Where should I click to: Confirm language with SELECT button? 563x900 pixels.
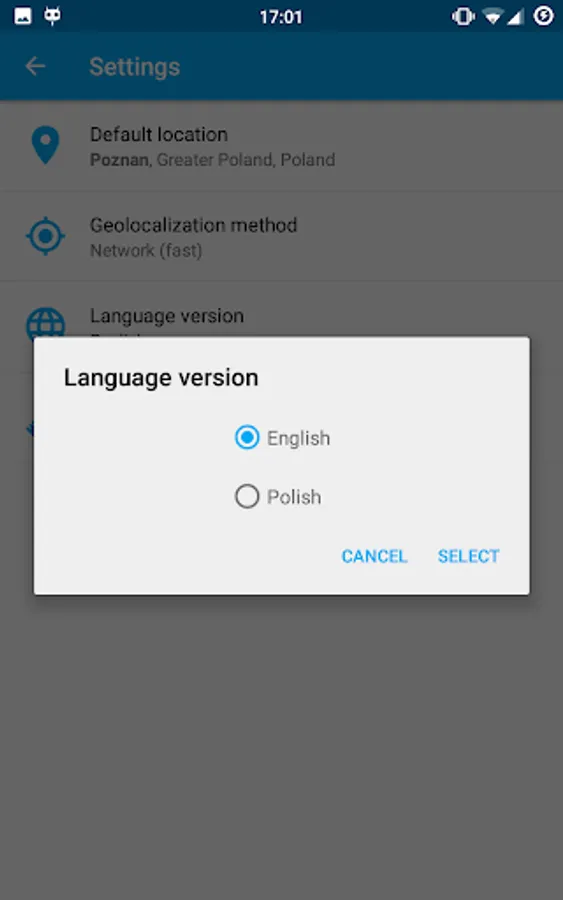(468, 556)
